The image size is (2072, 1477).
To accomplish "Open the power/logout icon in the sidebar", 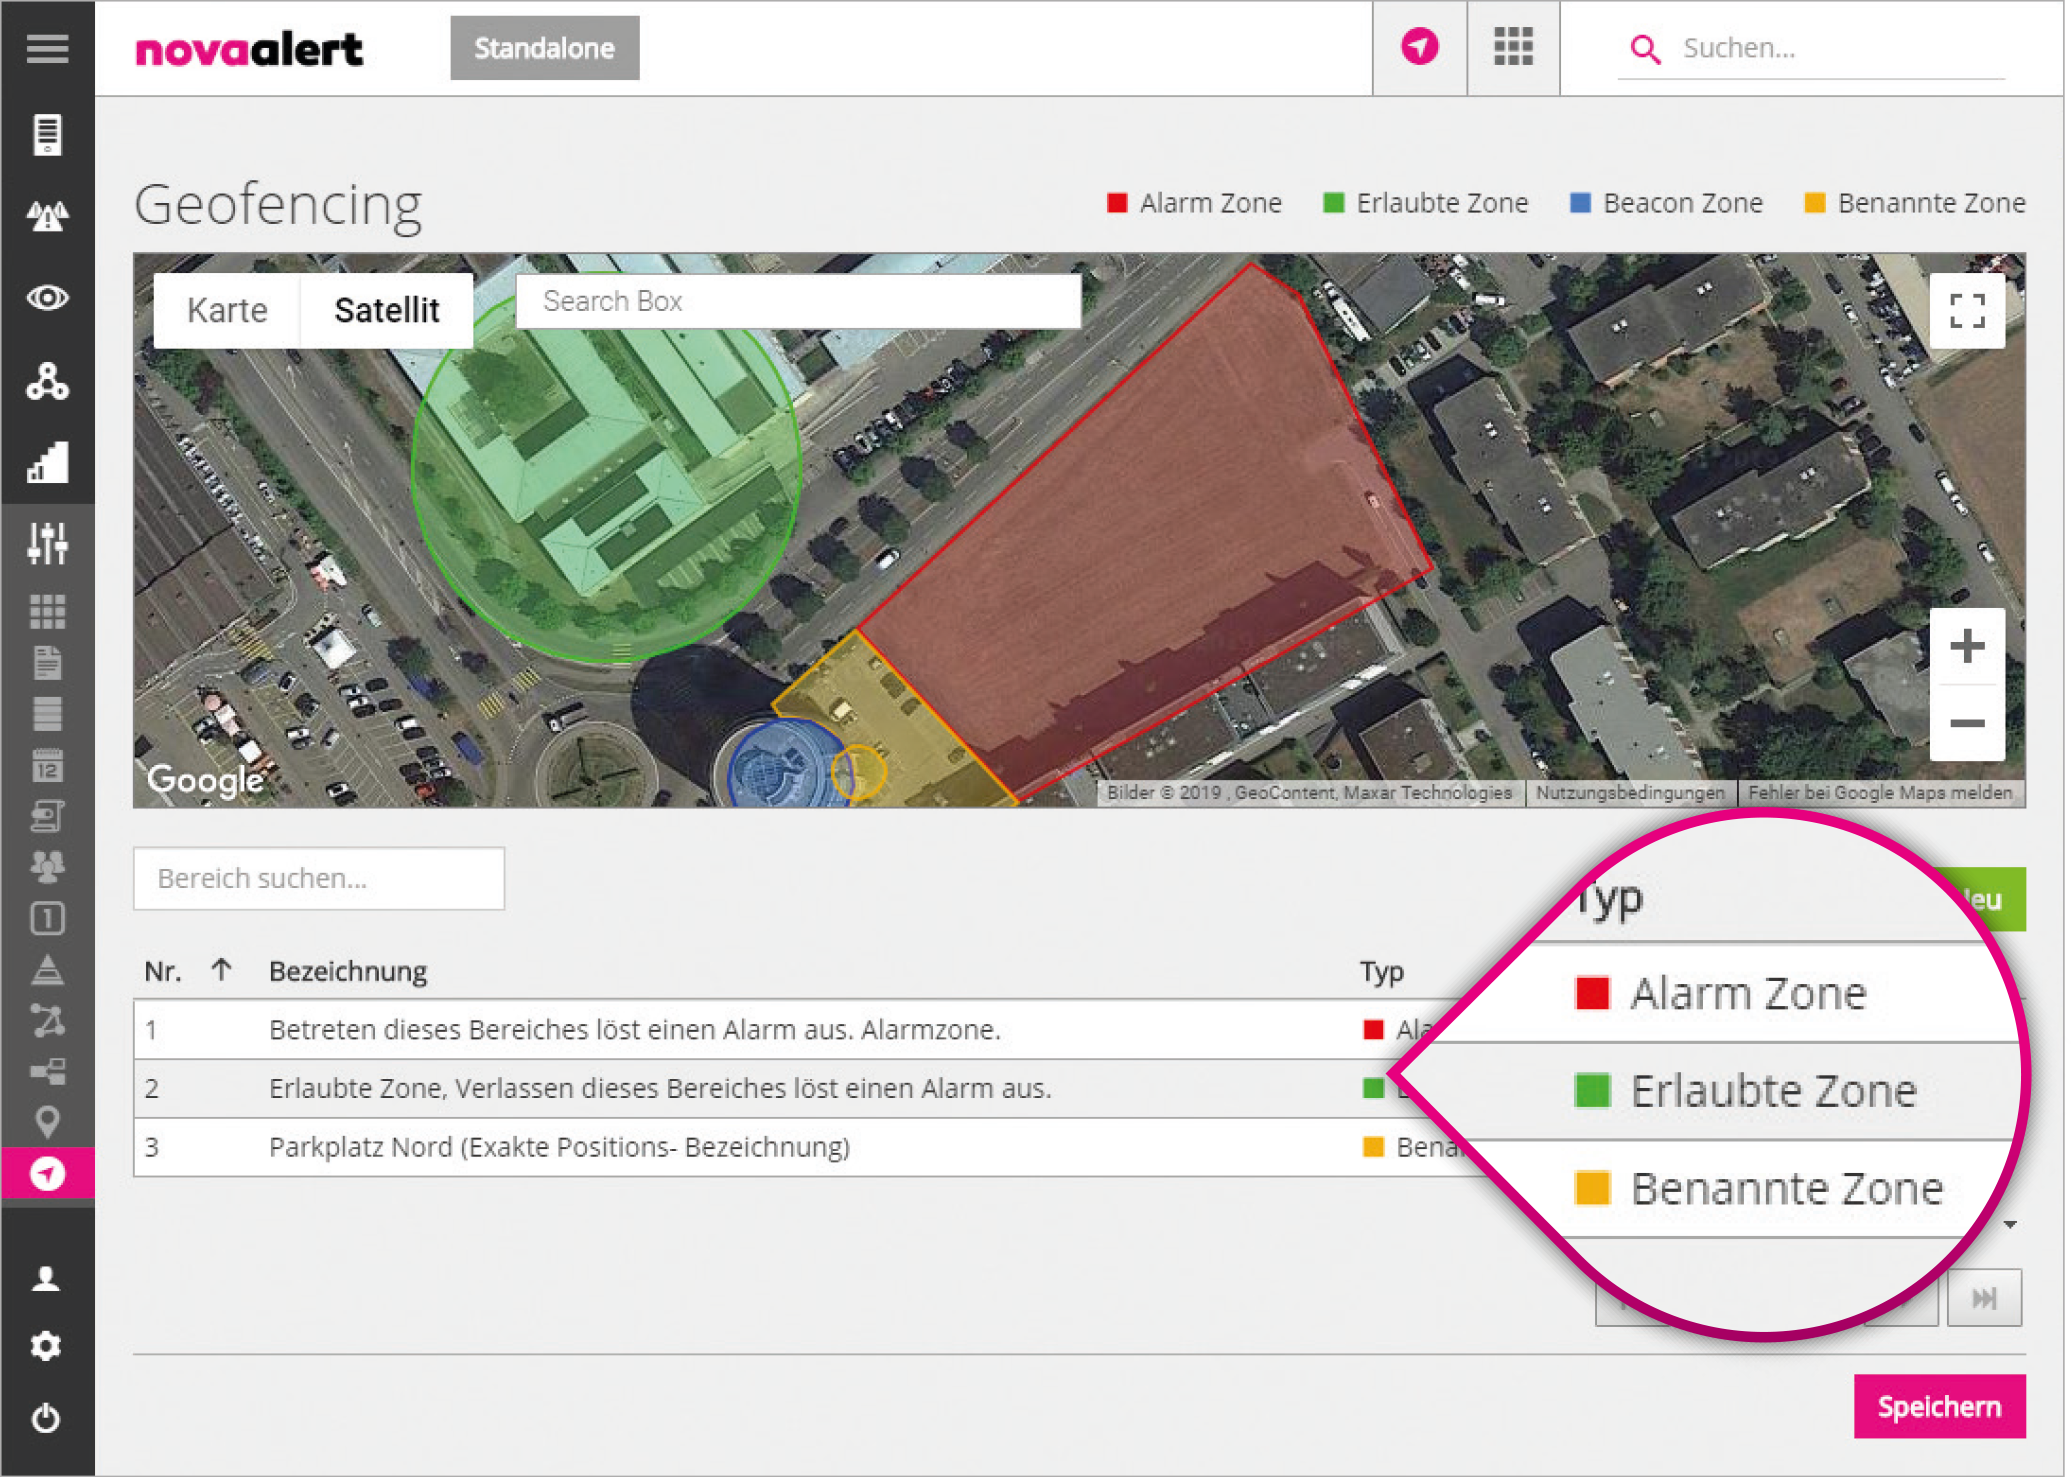I will click(x=46, y=1418).
